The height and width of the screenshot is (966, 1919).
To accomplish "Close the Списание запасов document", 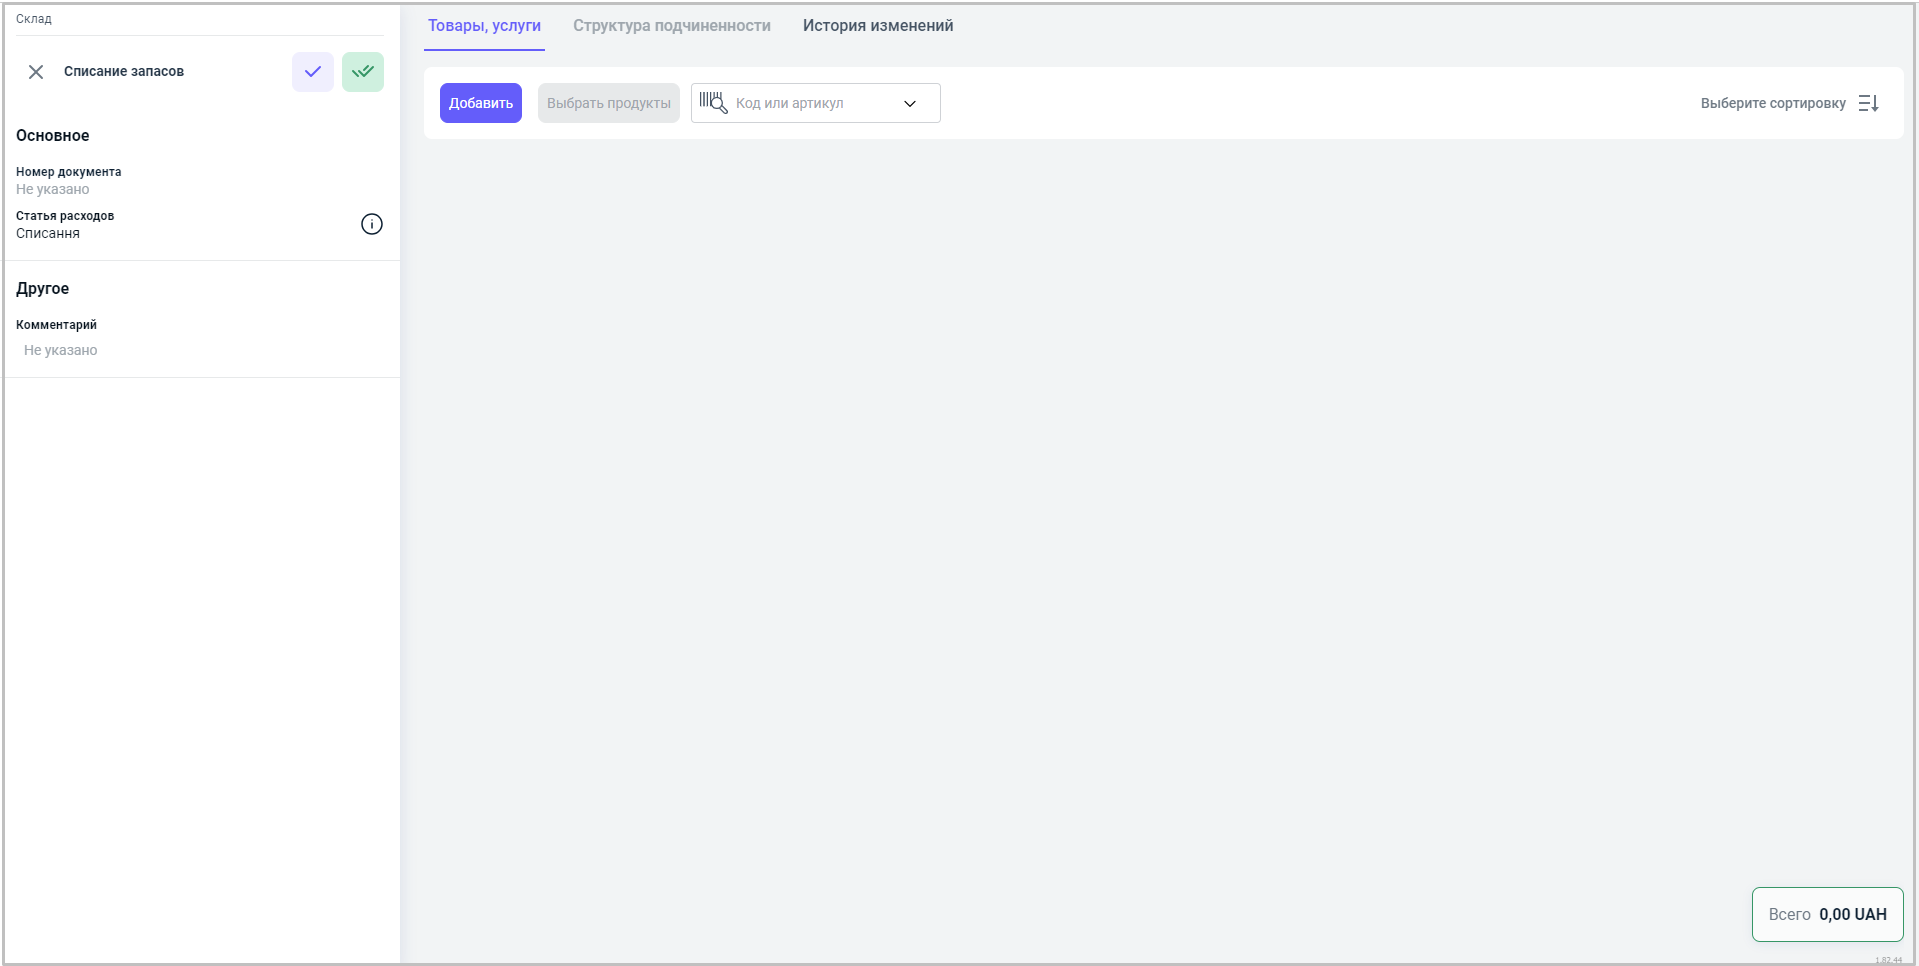I will pos(36,72).
